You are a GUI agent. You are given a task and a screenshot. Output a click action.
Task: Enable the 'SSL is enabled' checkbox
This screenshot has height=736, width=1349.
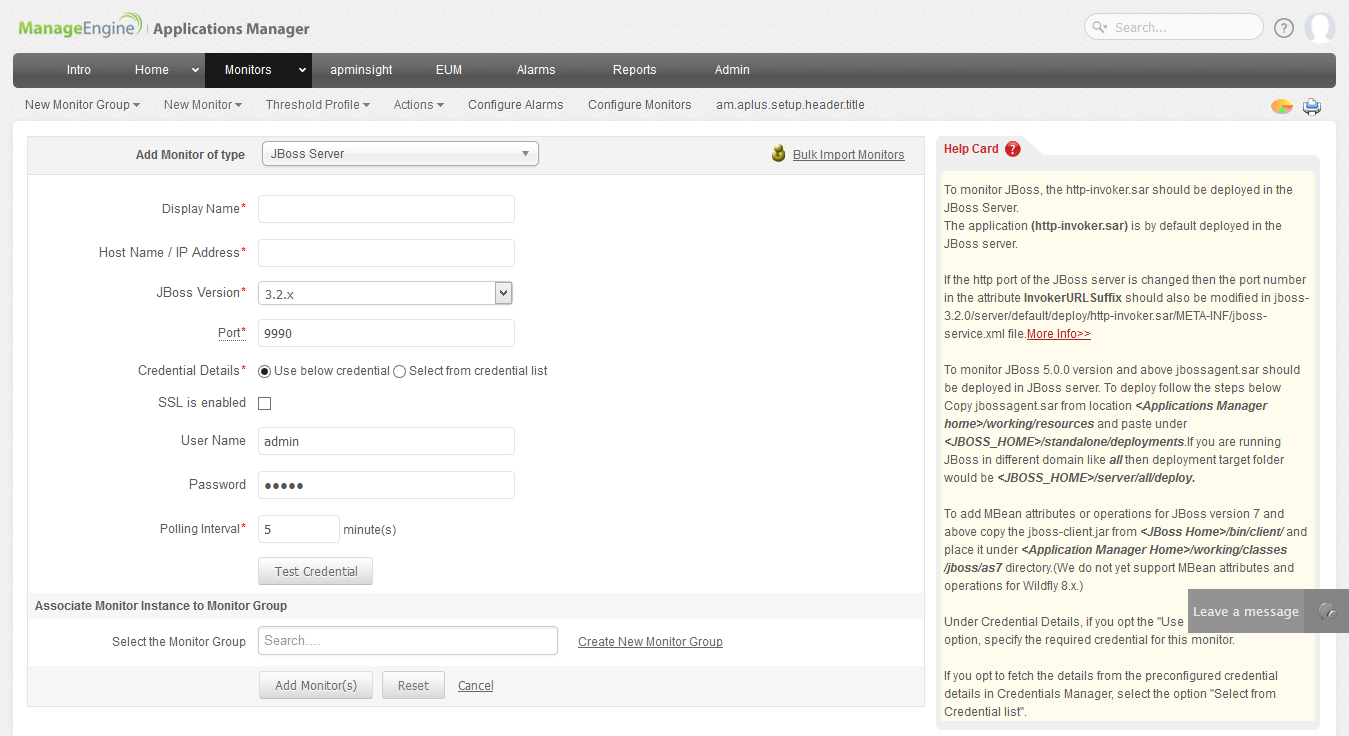265,403
